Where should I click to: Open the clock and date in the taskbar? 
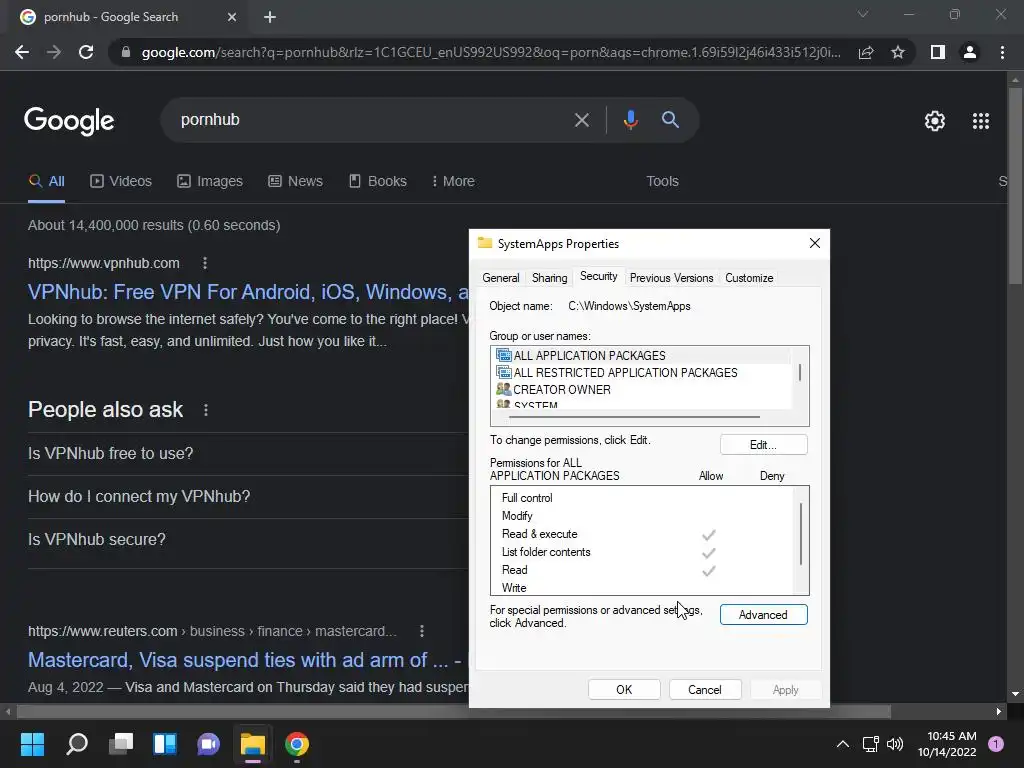pyautogui.click(x=947, y=744)
